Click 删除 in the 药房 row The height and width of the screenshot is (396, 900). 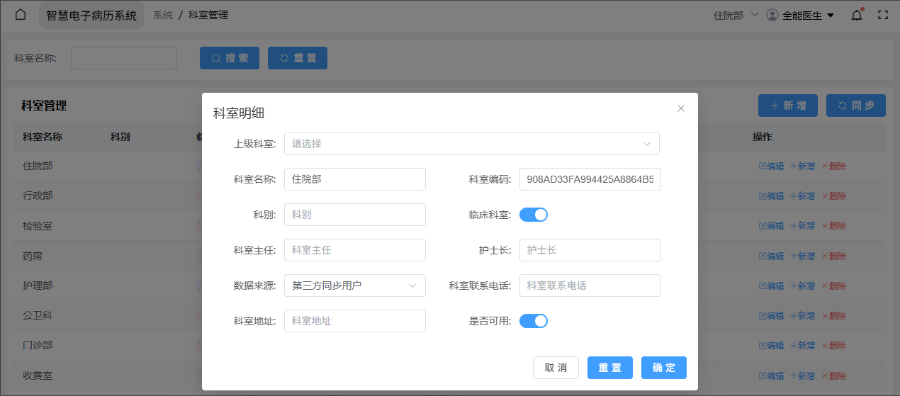833,255
